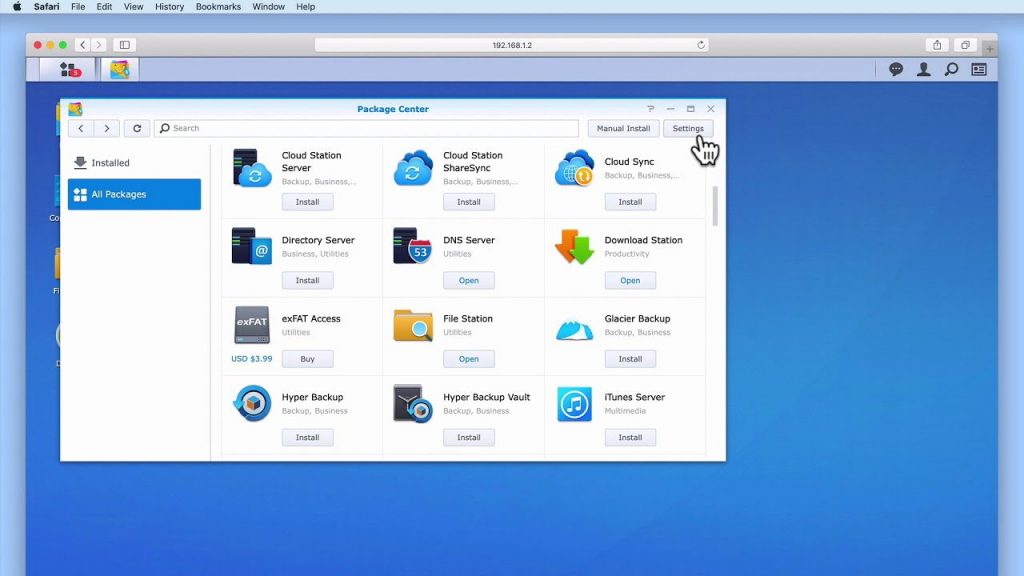
Task: Open the DSM main menu icon
Action: pos(69,69)
